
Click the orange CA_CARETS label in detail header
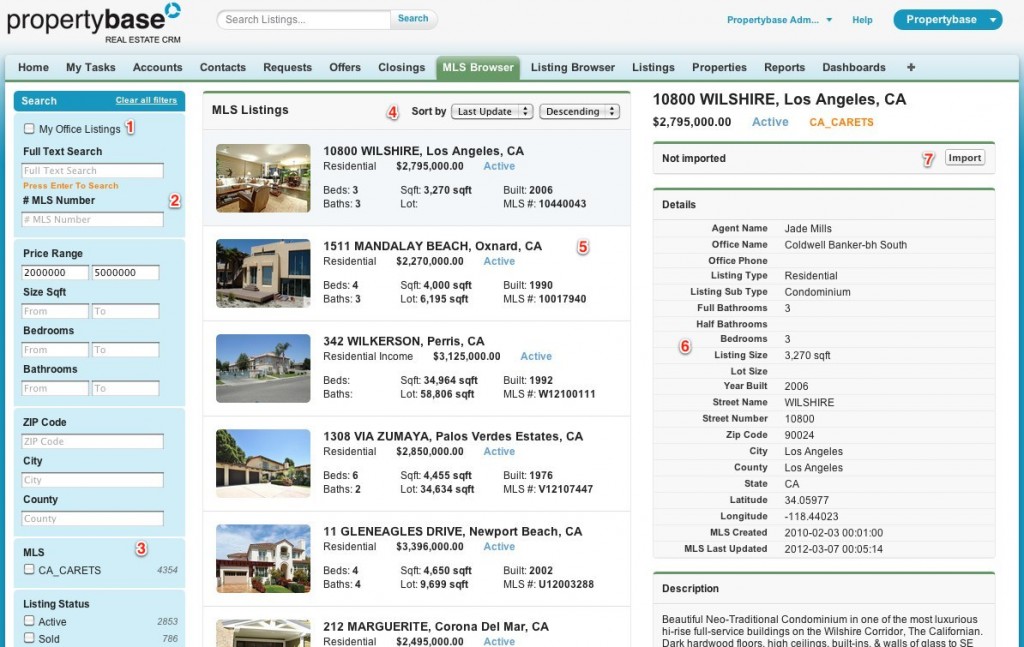[x=841, y=122]
